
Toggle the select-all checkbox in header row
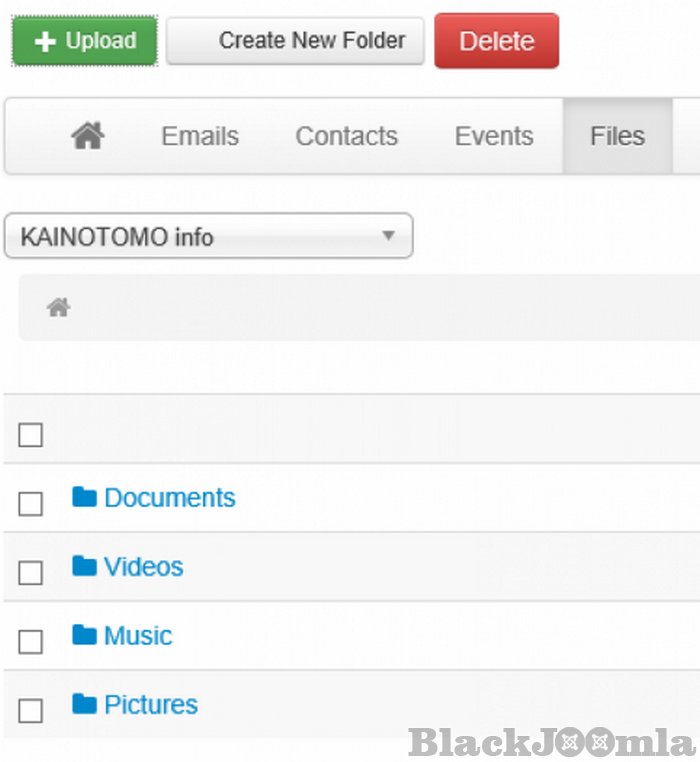point(31,435)
